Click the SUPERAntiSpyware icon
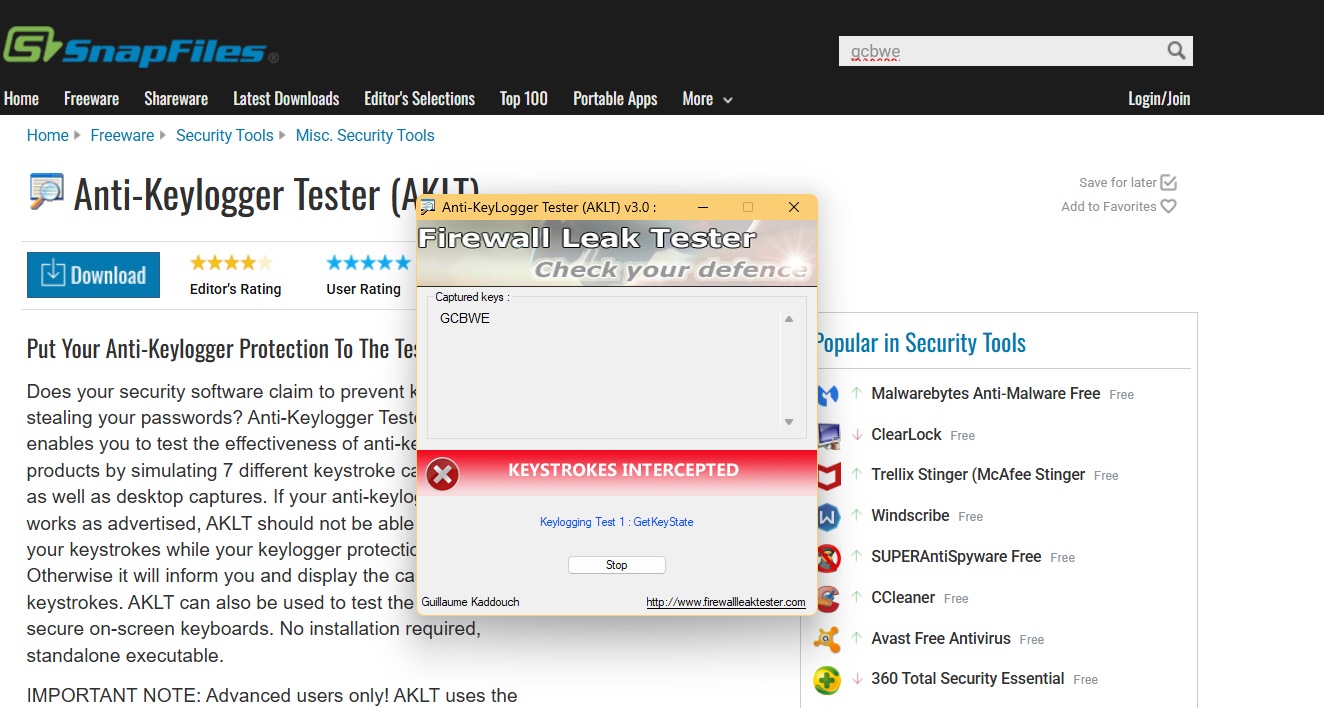Image resolution: width=1324 pixels, height=708 pixels. point(828,557)
